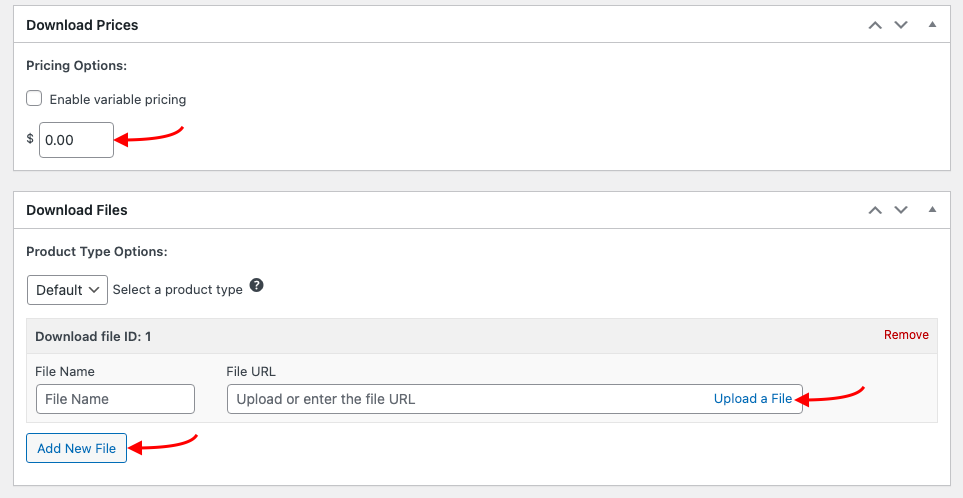The image size is (963, 498).
Task: Click the Add New File button
Action: pos(76,448)
